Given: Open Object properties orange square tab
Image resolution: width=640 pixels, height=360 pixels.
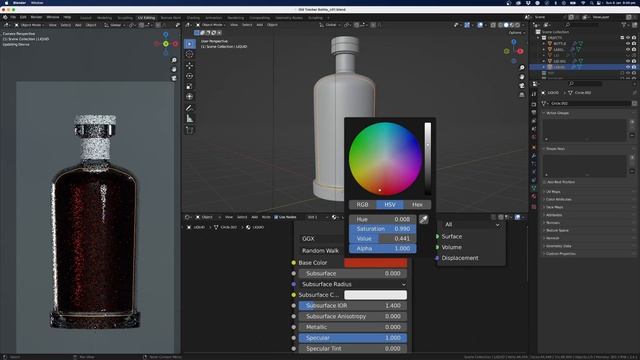Looking at the screenshot, I should click(534, 147).
